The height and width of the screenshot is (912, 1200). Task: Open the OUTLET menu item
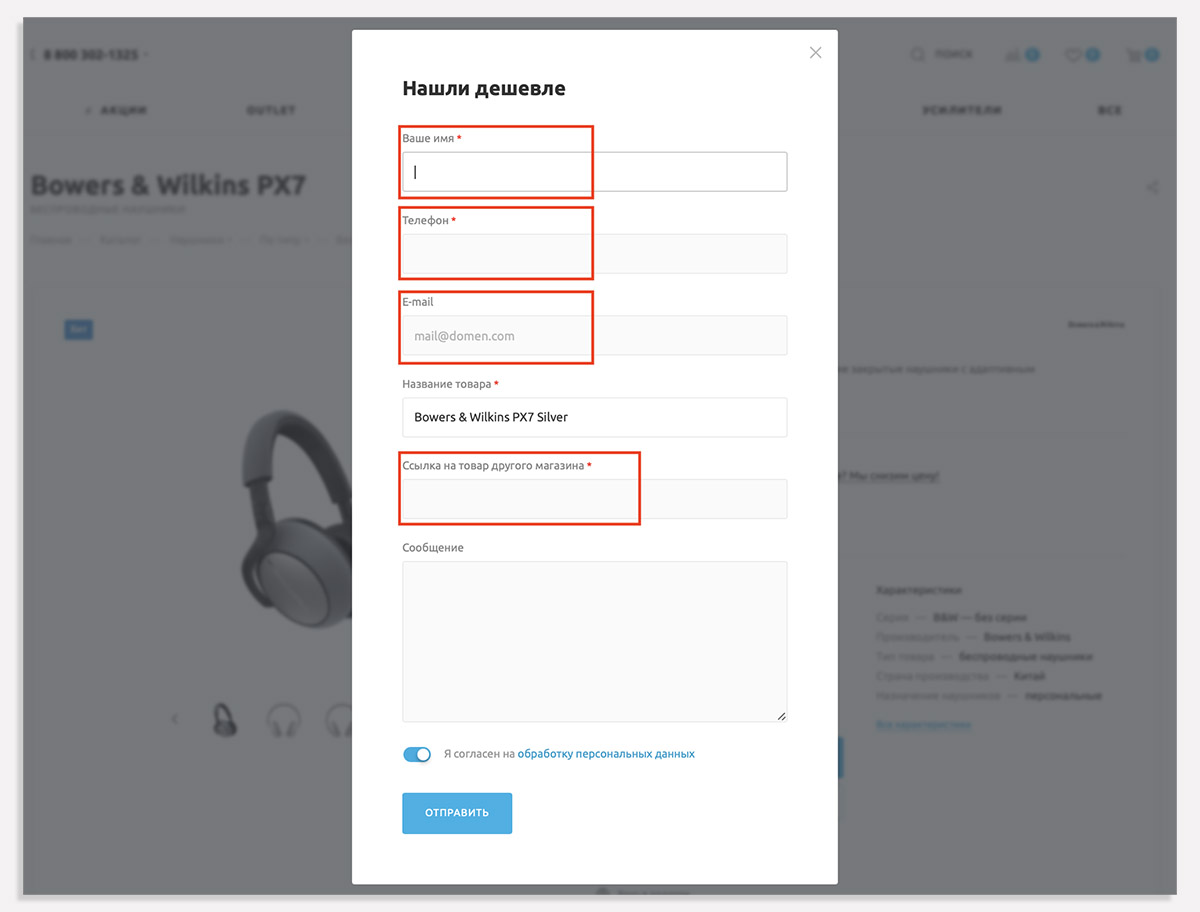pyautogui.click(x=271, y=110)
